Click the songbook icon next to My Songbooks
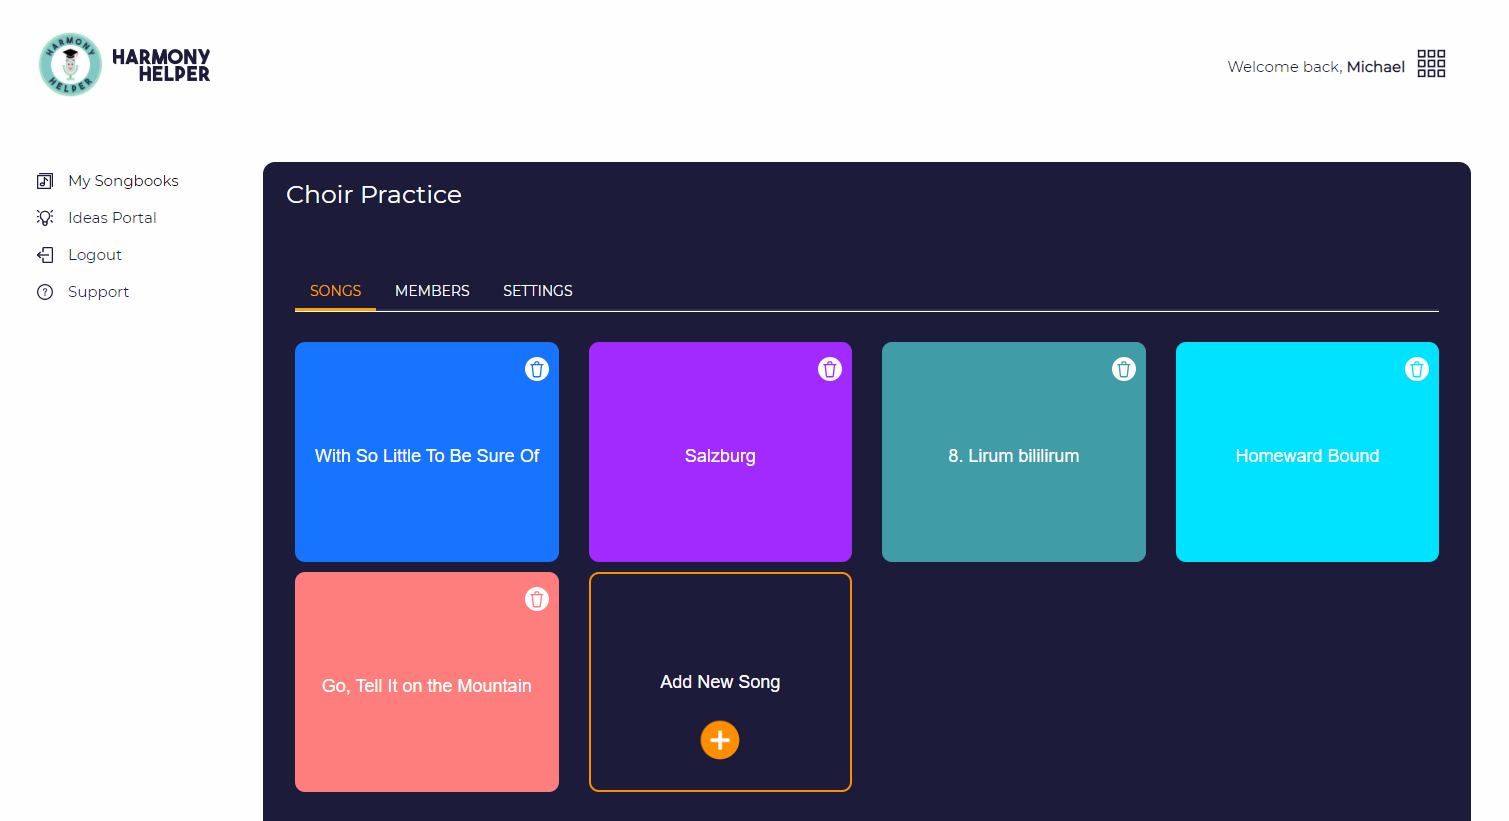The width and height of the screenshot is (1509, 821). [x=45, y=180]
